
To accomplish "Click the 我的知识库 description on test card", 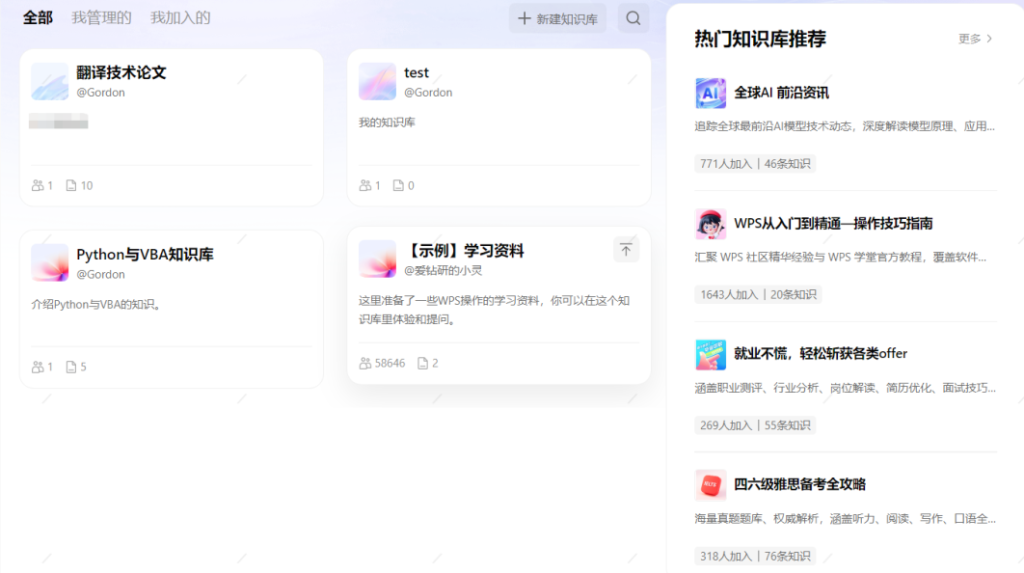I will pyautogui.click(x=387, y=122).
